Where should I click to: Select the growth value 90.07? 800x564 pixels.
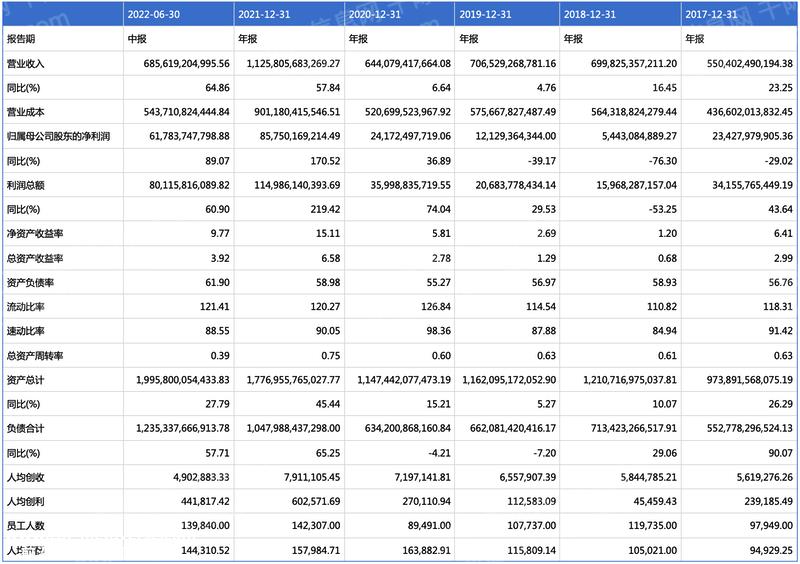pos(781,453)
